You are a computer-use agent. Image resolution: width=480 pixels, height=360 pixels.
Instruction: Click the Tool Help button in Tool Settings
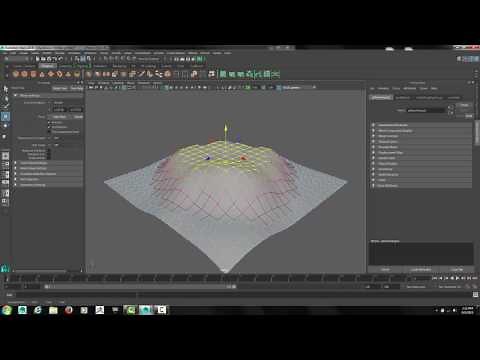coord(77,88)
